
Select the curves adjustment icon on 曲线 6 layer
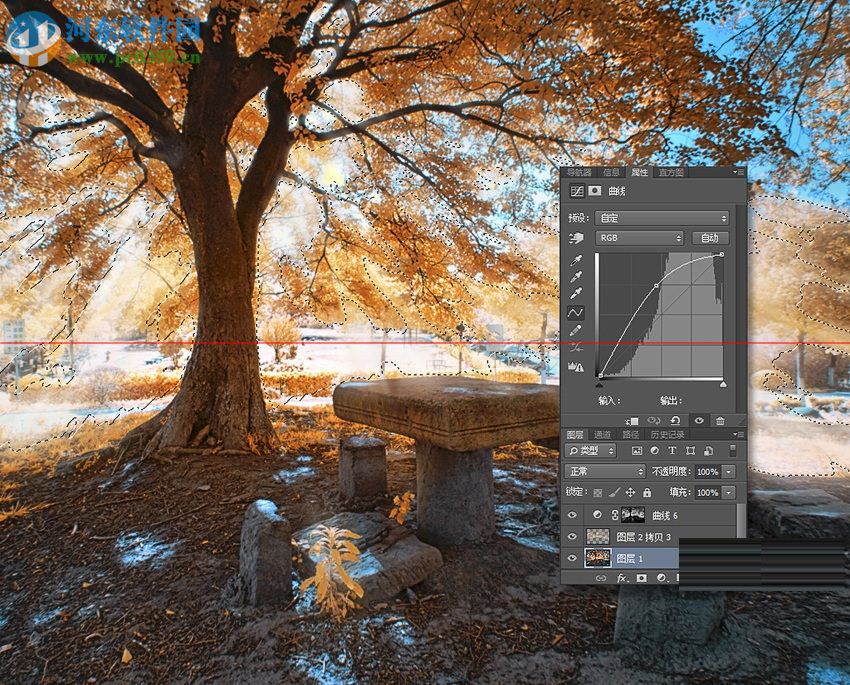(x=597, y=515)
